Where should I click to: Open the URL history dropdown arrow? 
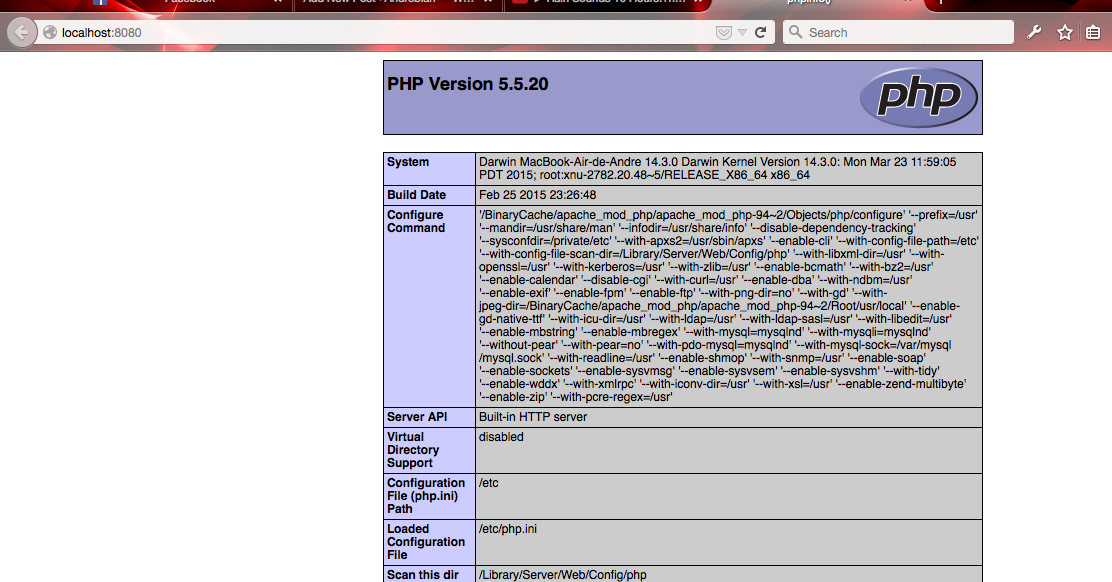point(742,33)
